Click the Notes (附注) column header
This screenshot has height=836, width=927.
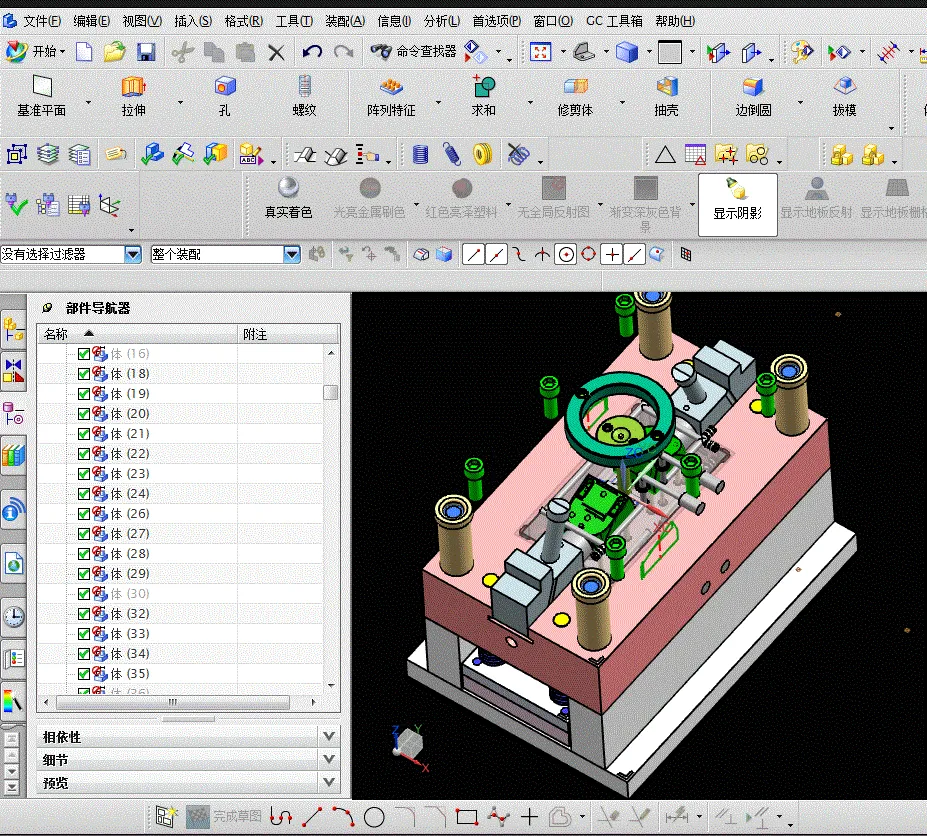[288, 334]
